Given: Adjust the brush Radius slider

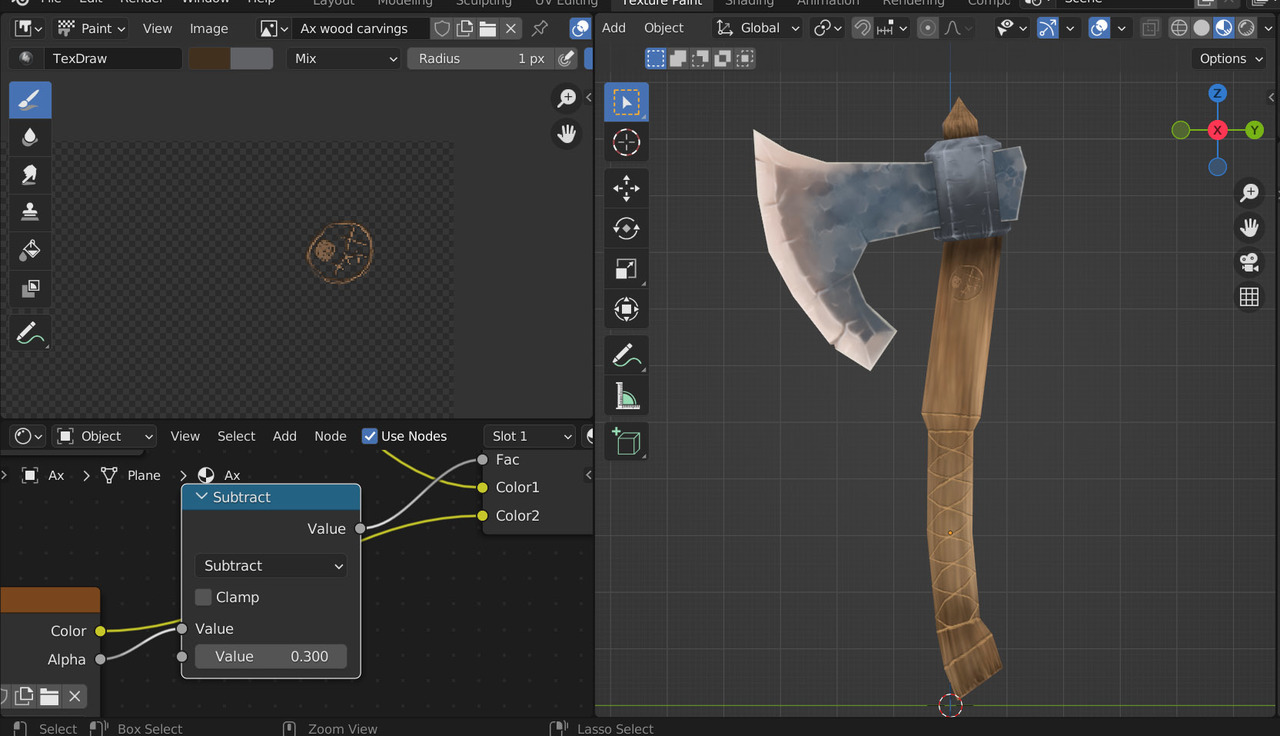Looking at the screenshot, I should click(480, 58).
